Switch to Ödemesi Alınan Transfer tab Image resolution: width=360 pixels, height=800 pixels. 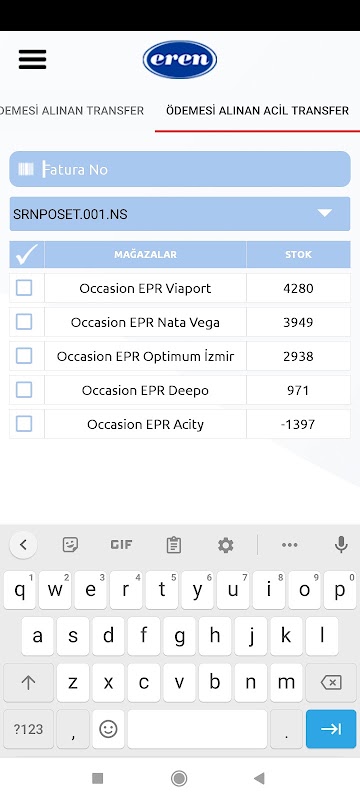[72, 111]
